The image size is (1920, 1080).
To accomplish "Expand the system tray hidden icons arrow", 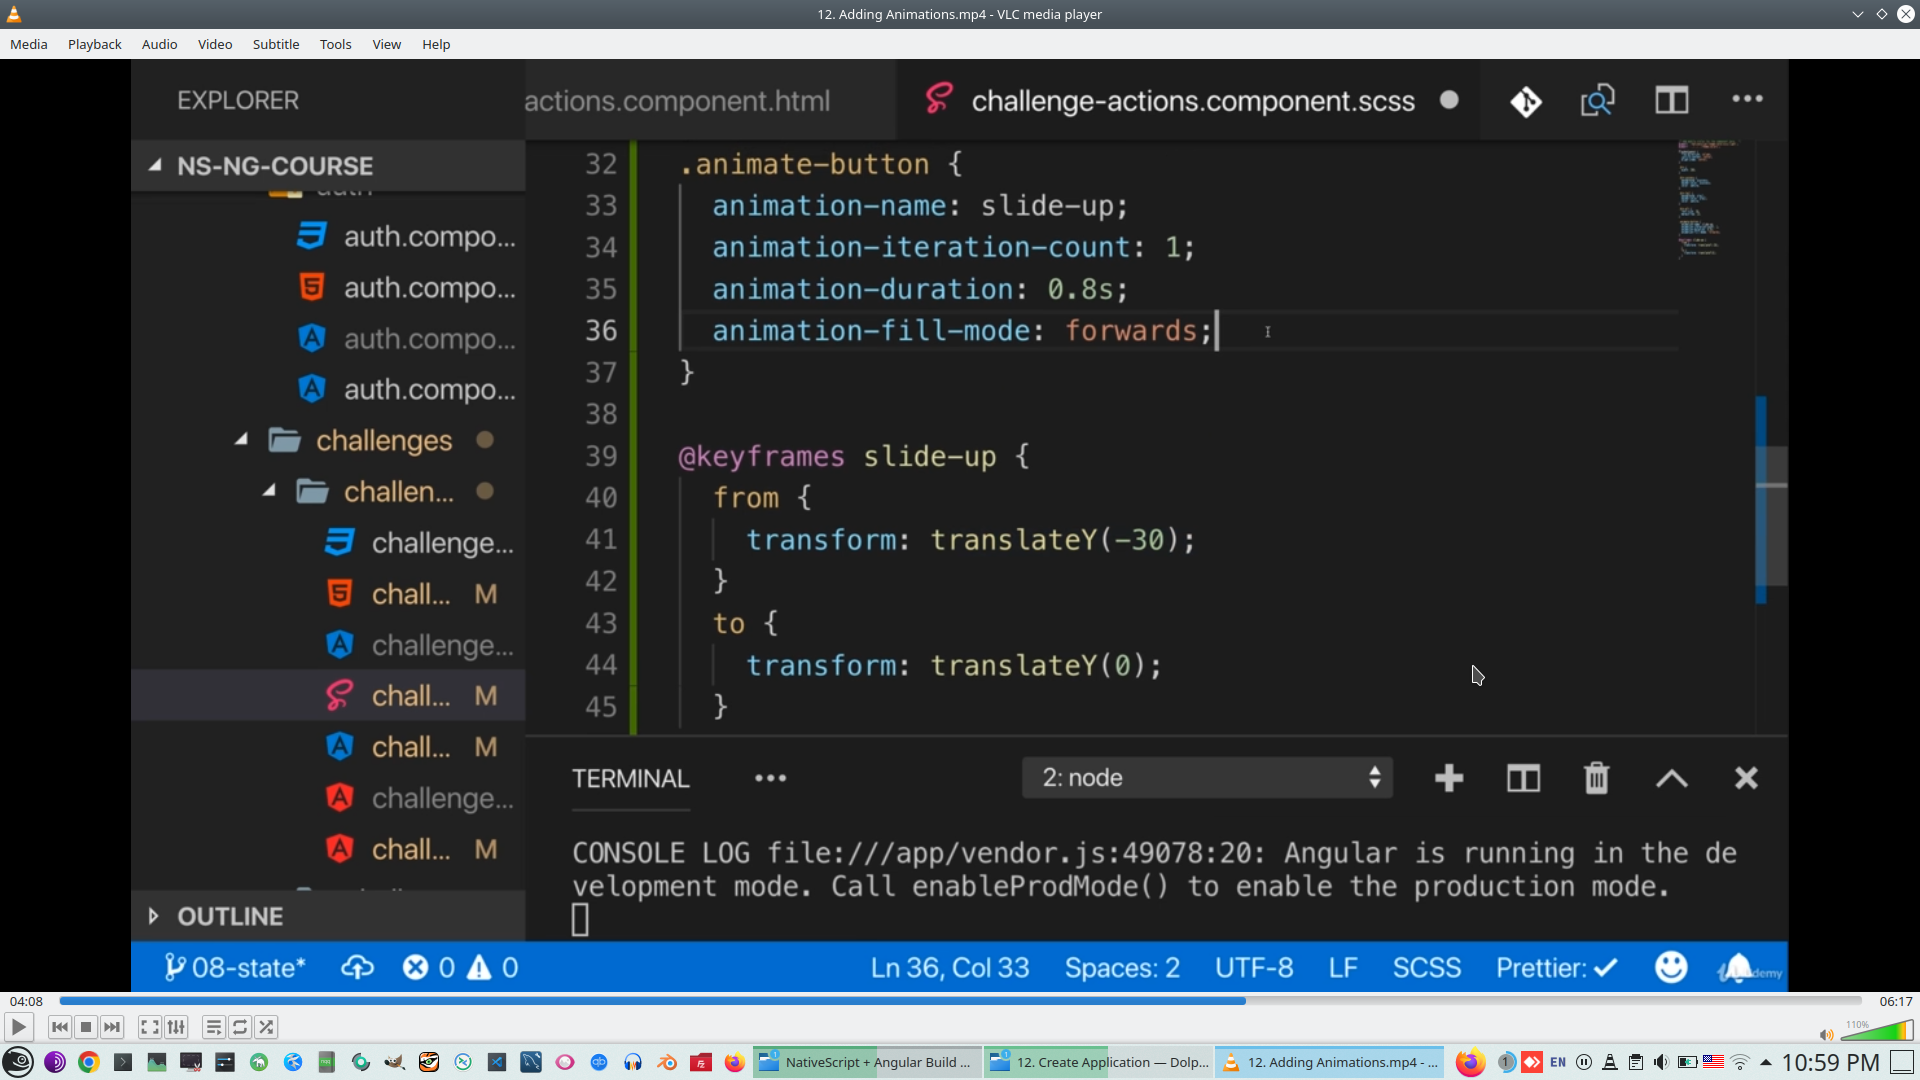I will pyautogui.click(x=1766, y=1062).
